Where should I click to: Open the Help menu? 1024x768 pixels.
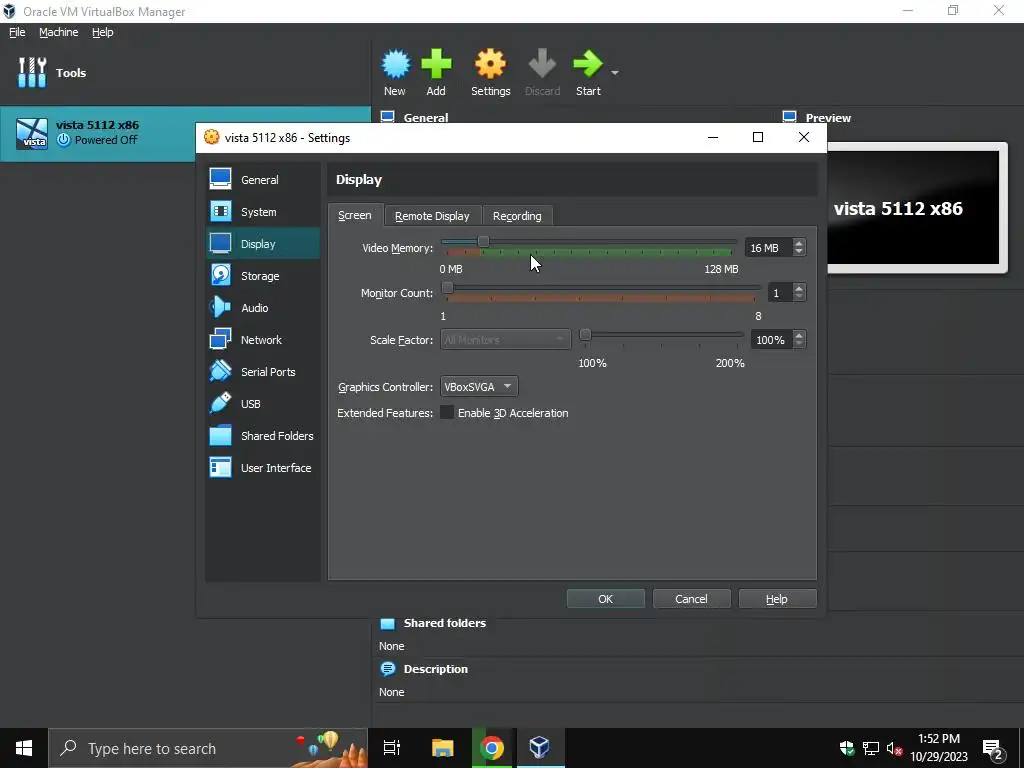pos(103,32)
